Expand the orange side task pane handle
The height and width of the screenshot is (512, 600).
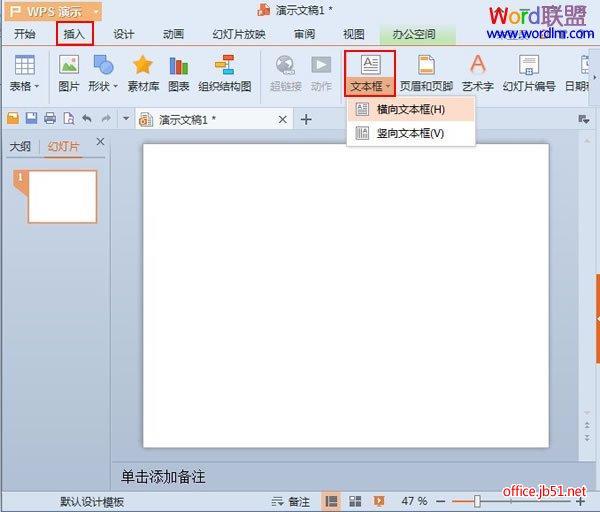click(x=597, y=318)
